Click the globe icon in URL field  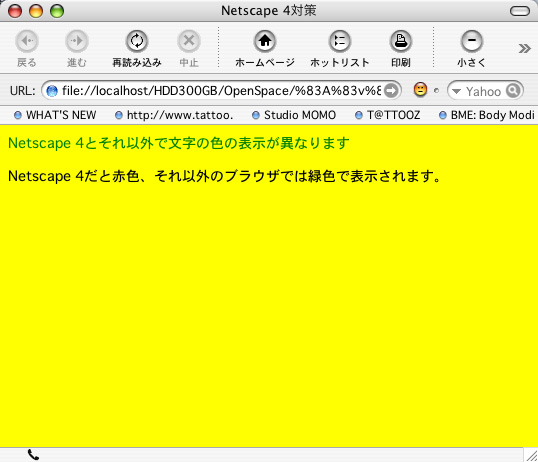click(52, 91)
